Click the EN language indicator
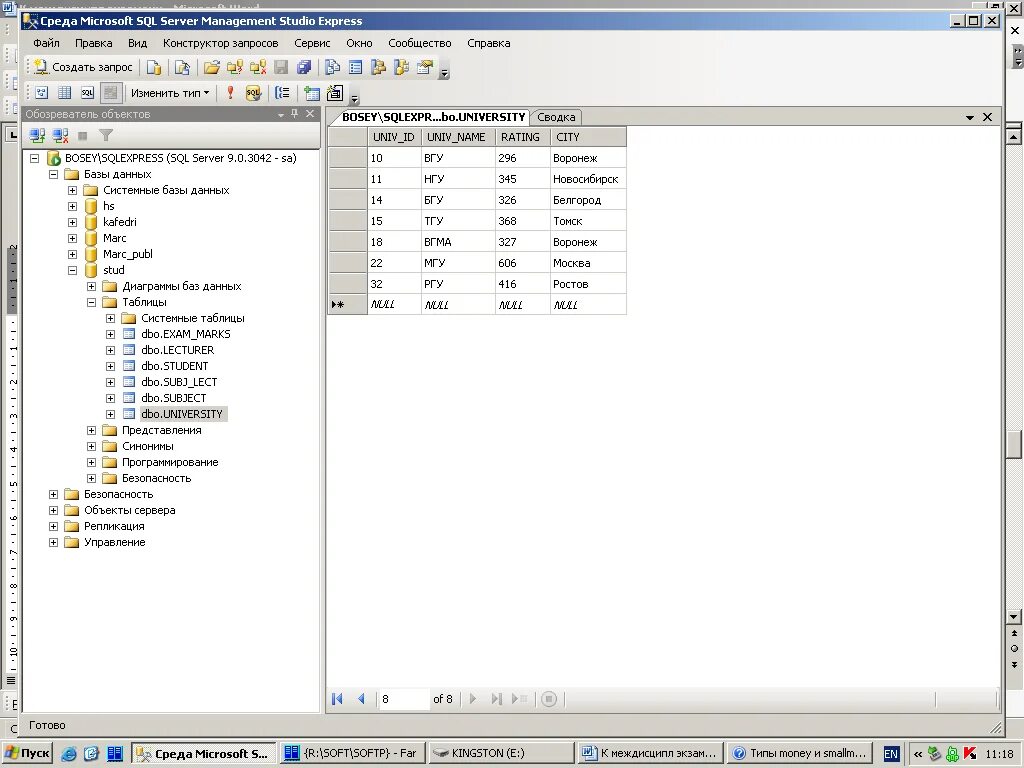Image resolution: width=1024 pixels, height=768 pixels. coord(891,754)
